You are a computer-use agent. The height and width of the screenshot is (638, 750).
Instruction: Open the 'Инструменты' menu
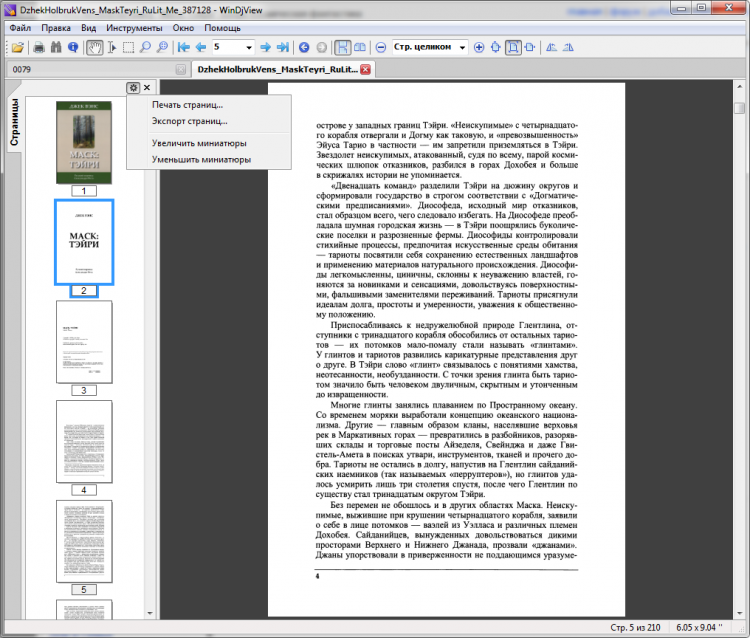pyautogui.click(x=135, y=28)
